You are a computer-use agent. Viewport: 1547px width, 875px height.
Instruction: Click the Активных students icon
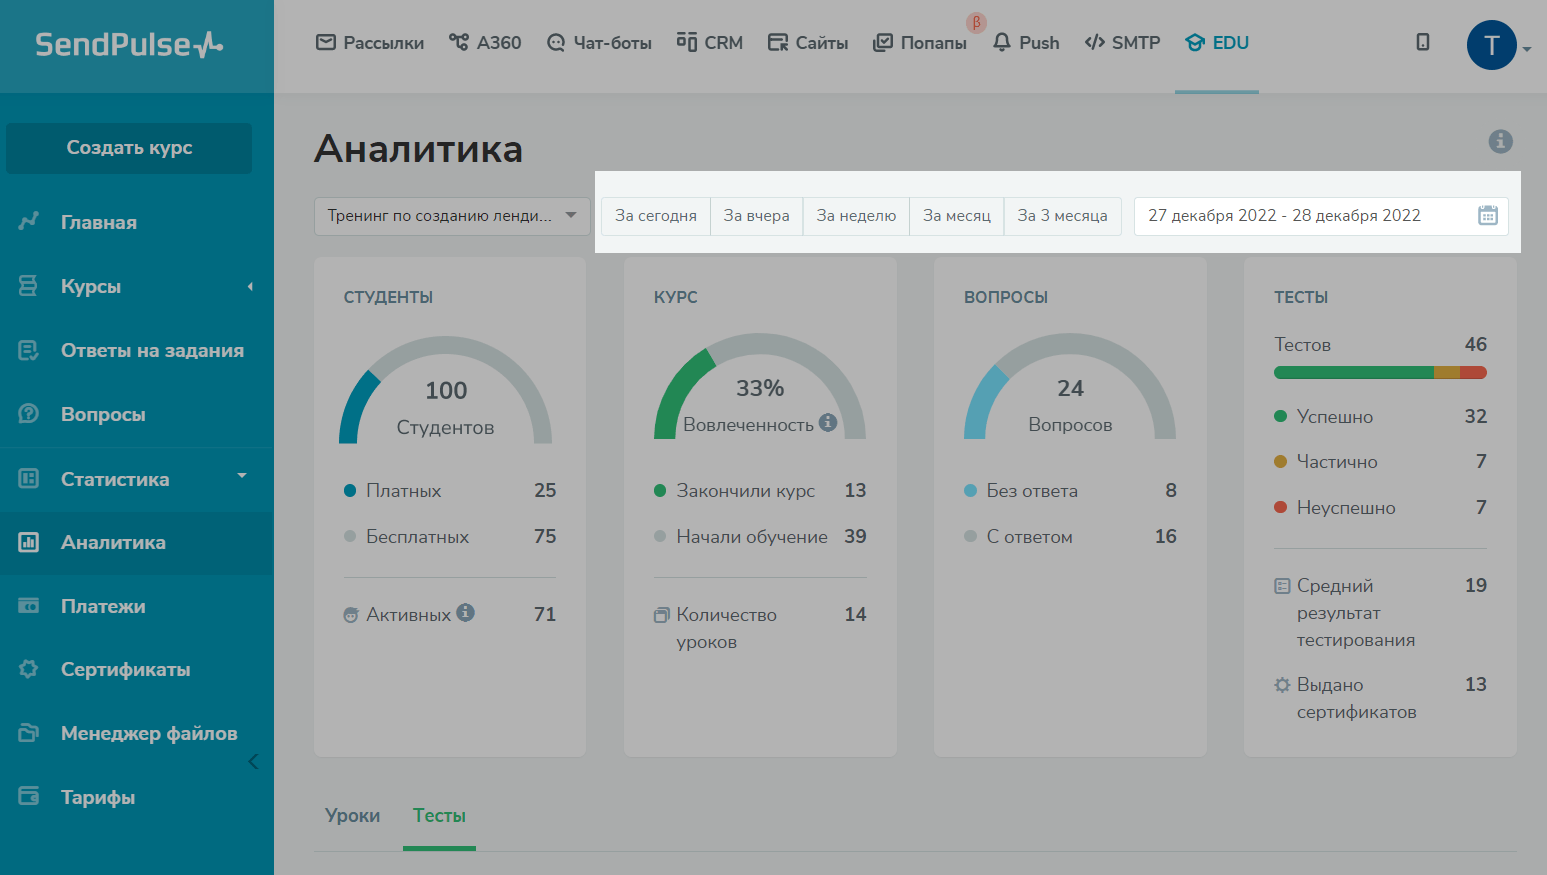351,615
